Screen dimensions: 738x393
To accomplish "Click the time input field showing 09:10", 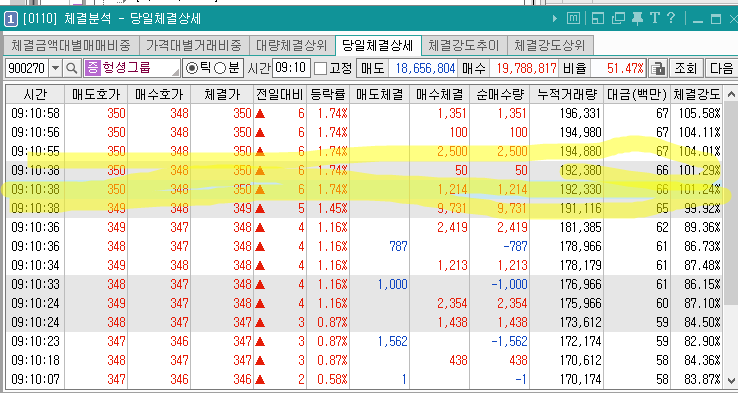I will point(291,69).
